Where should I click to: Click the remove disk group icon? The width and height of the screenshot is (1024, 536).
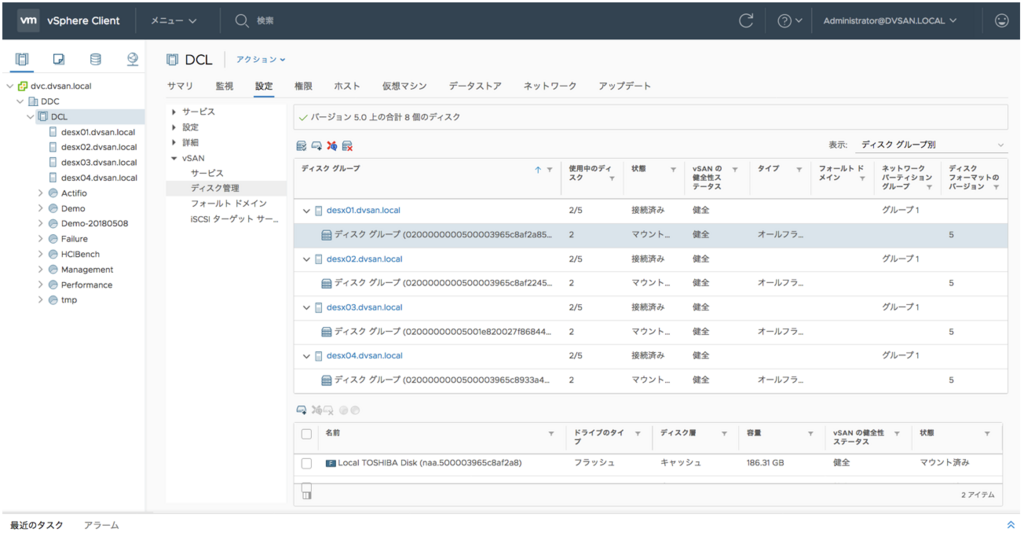(347, 146)
